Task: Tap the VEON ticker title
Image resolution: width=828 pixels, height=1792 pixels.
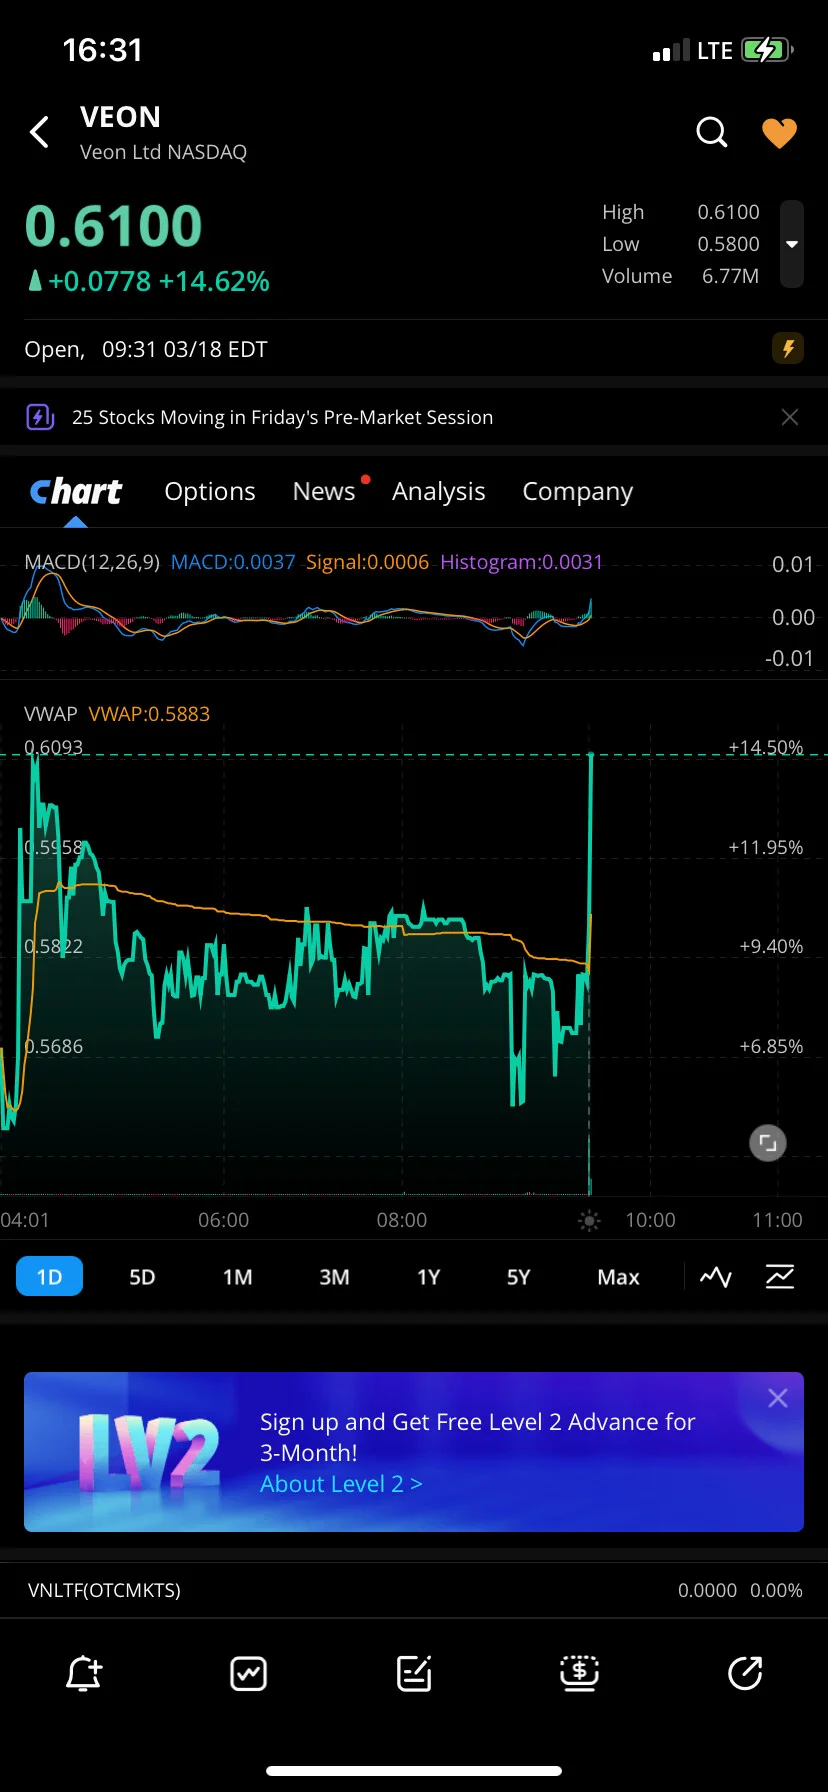Action: pyautogui.click(x=120, y=117)
